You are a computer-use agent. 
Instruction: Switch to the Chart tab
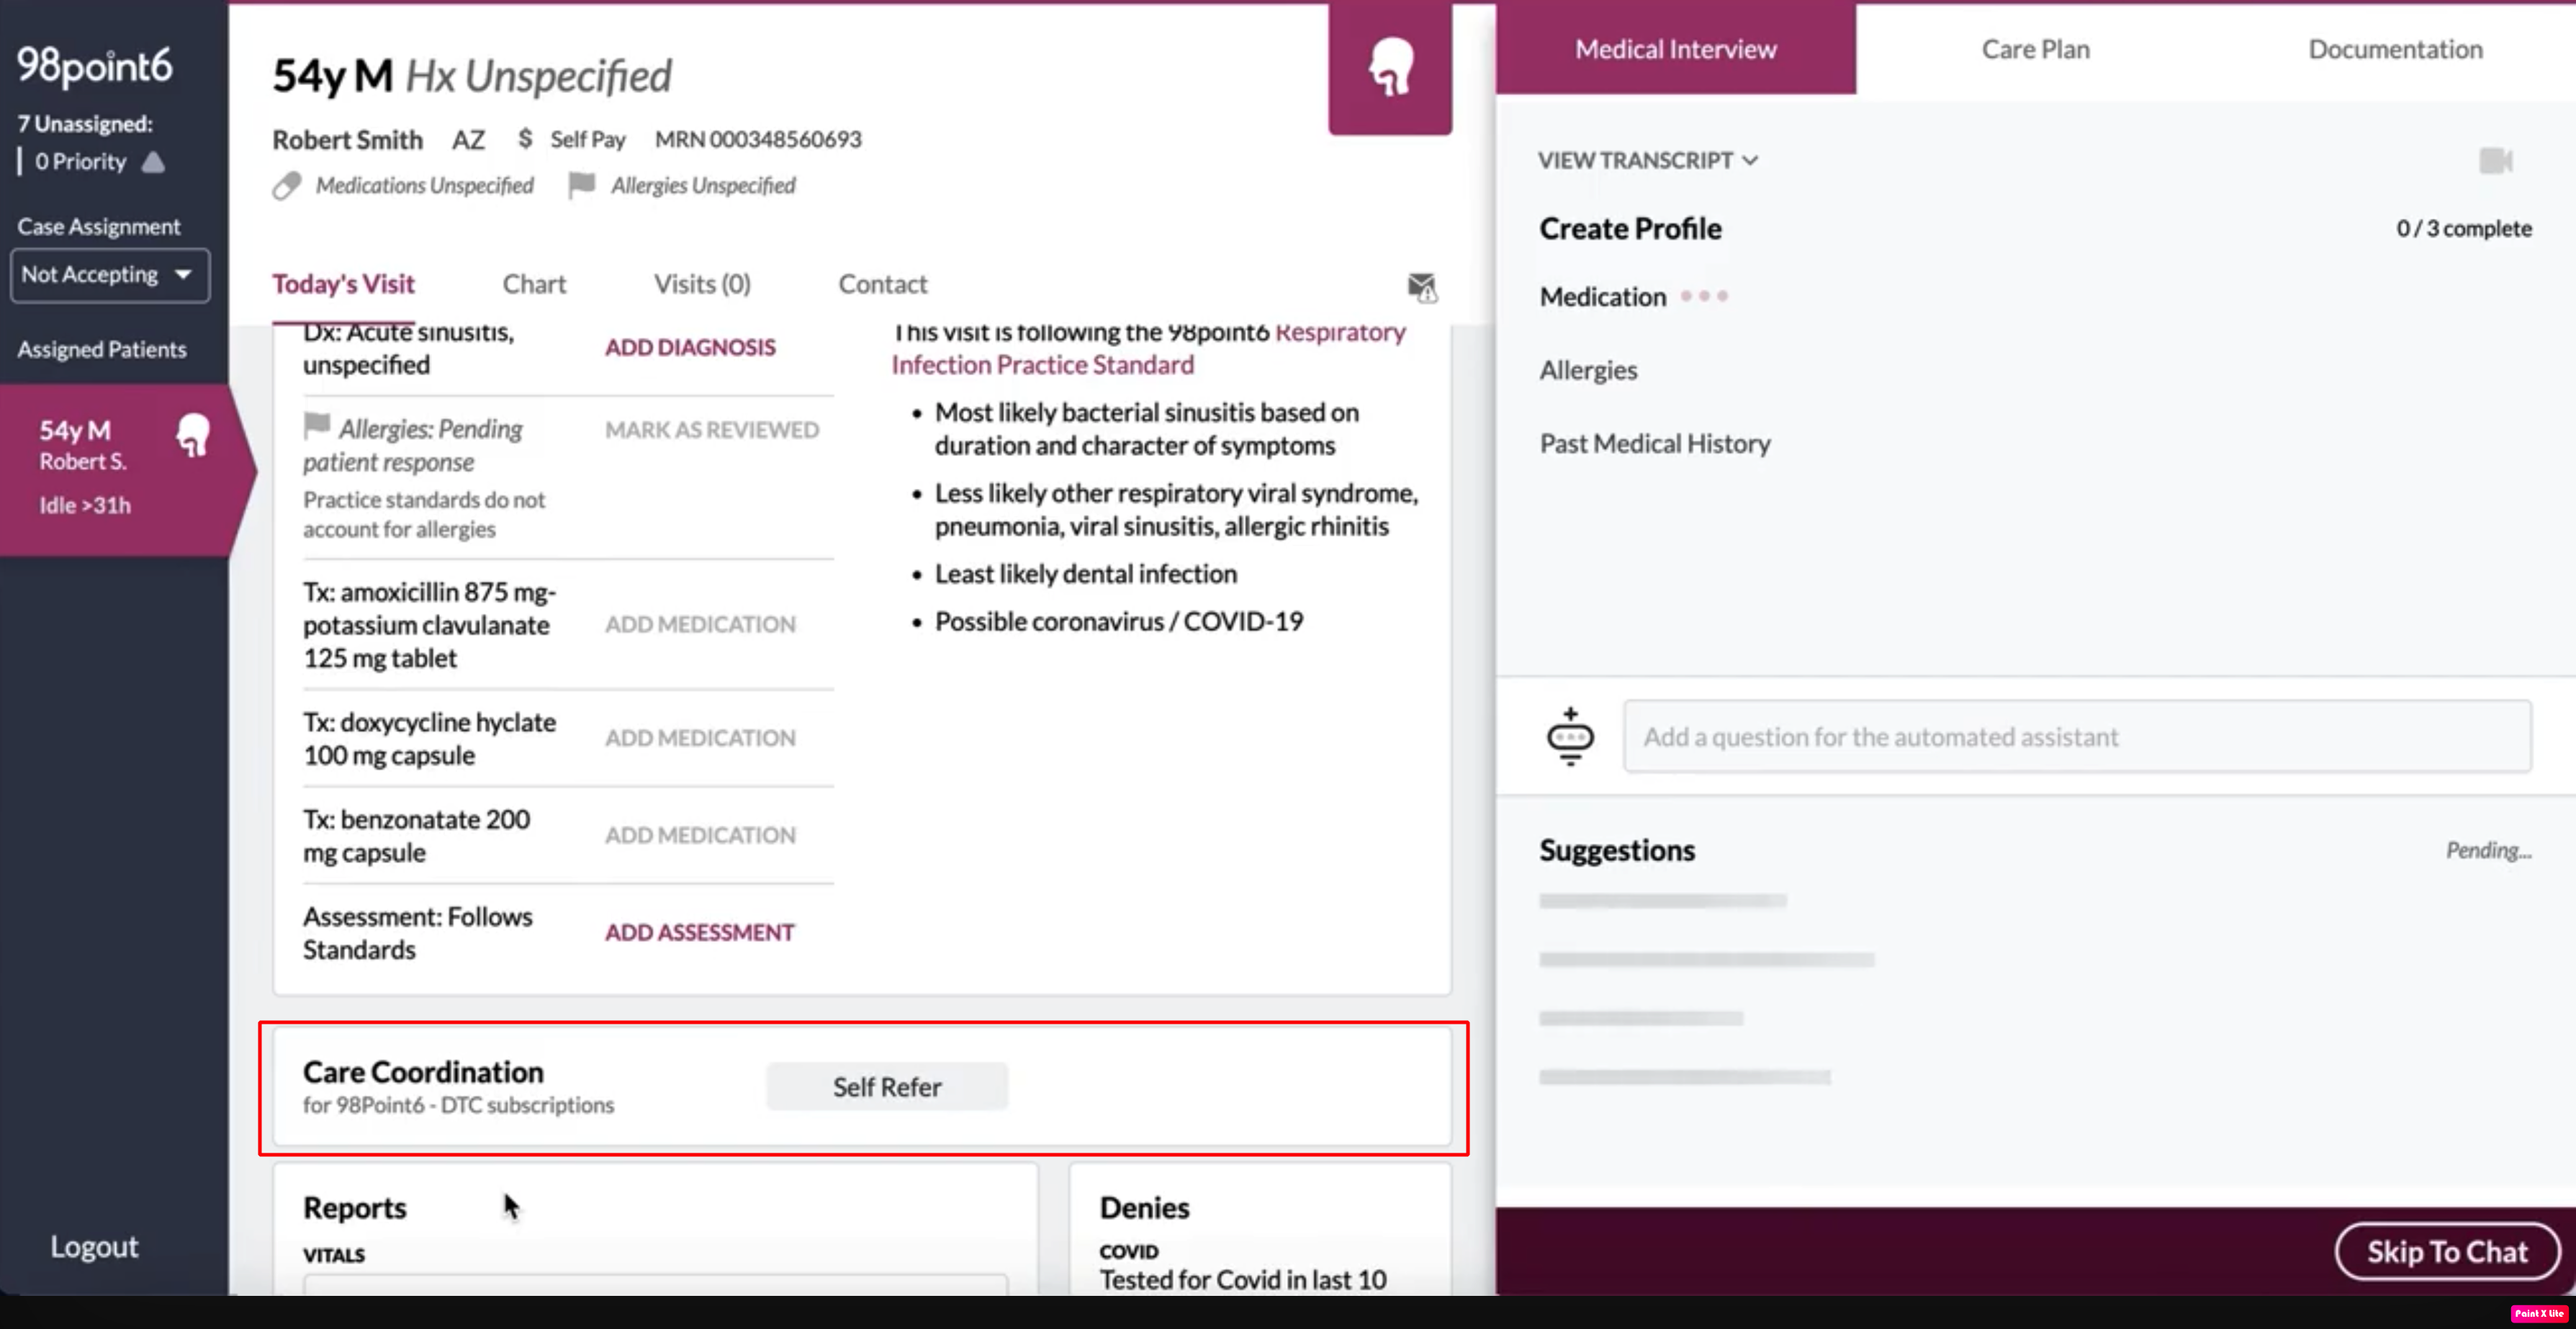[534, 284]
